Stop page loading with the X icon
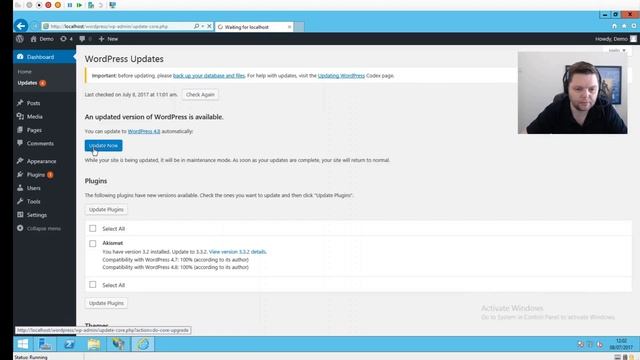The width and height of the screenshot is (640, 360). pyautogui.click(x=209, y=26)
